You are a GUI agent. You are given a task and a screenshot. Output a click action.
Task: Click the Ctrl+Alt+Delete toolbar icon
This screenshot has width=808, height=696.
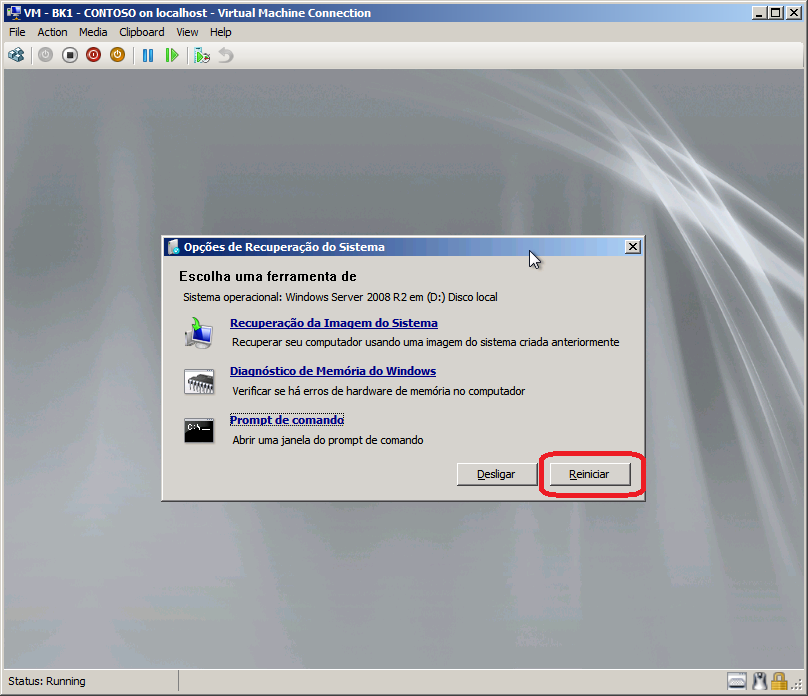pyautogui.click(x=16, y=55)
